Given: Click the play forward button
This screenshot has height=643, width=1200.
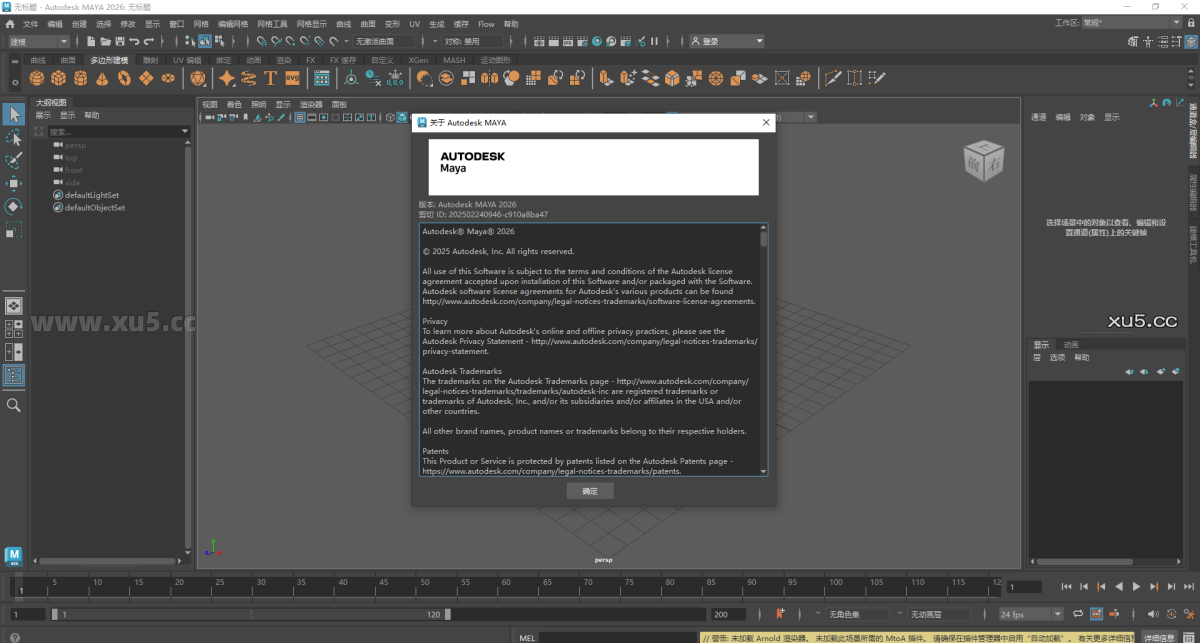Looking at the screenshot, I should 1136,587.
